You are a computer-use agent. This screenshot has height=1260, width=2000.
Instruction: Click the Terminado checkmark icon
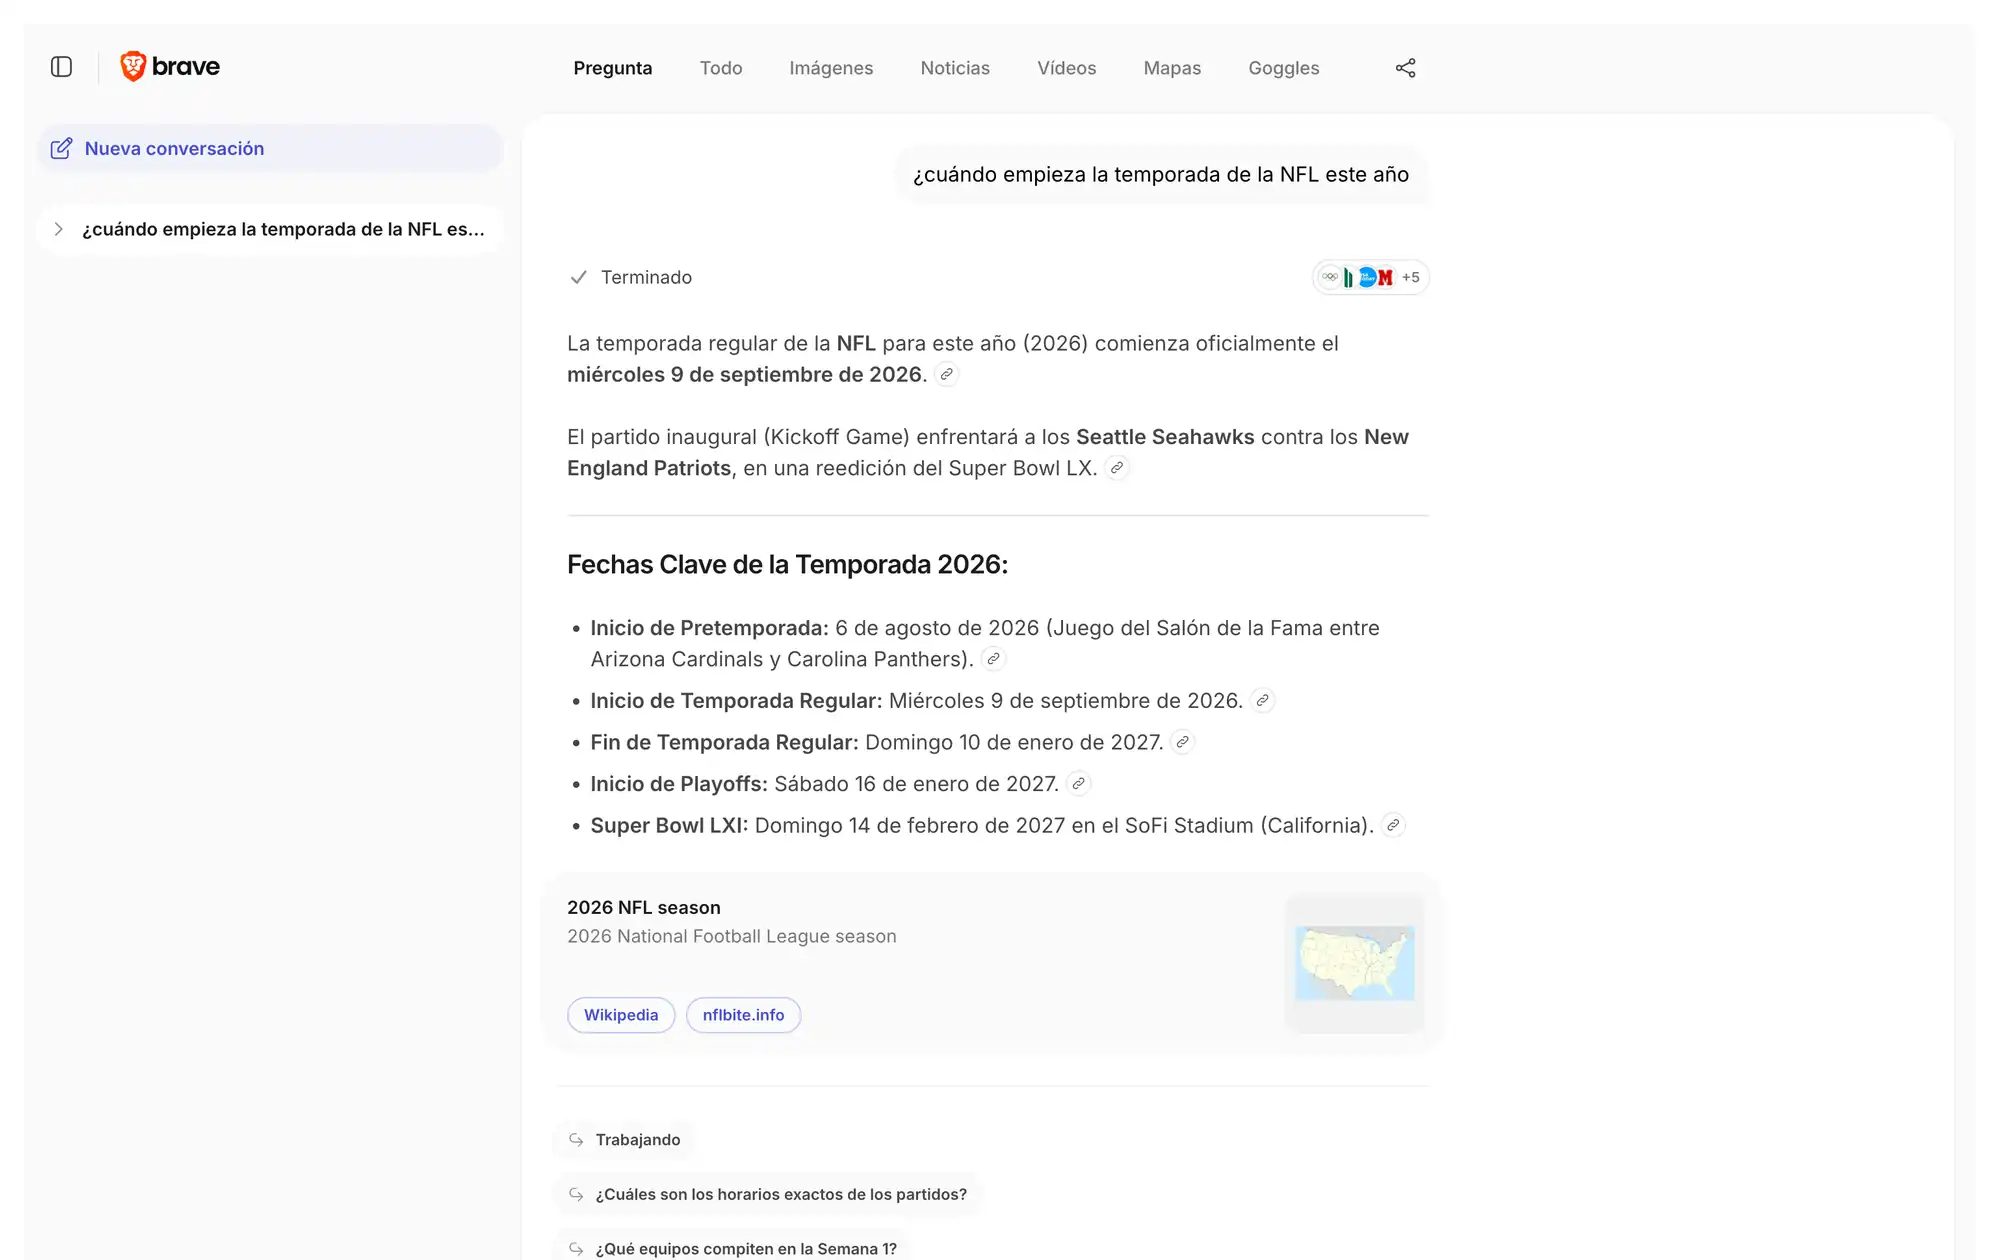tap(578, 277)
